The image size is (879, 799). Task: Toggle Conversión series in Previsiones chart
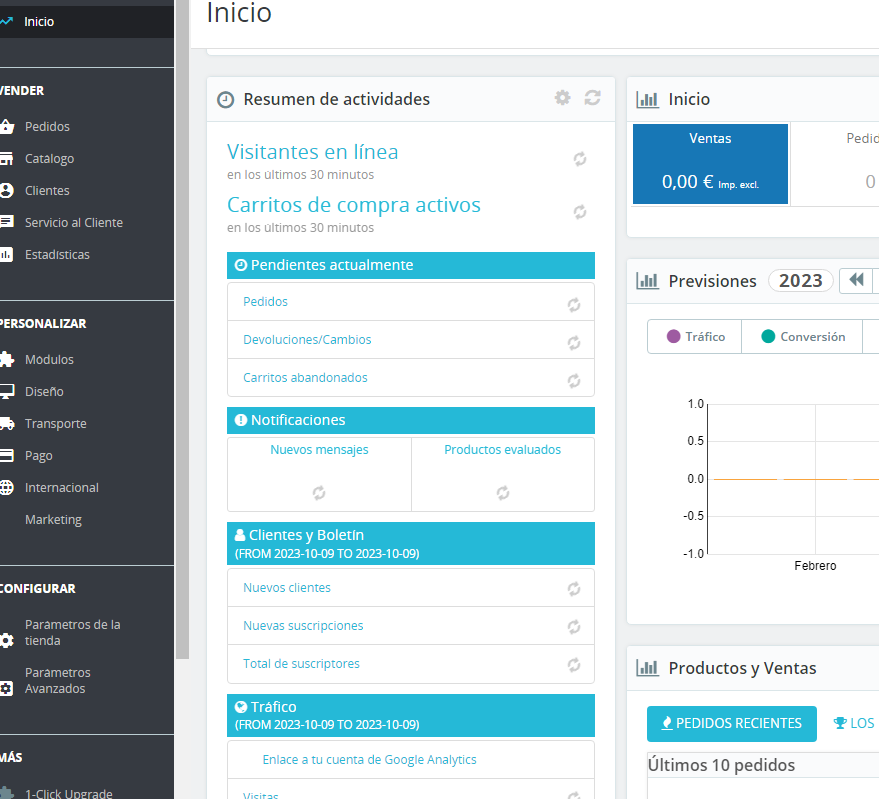pos(802,336)
